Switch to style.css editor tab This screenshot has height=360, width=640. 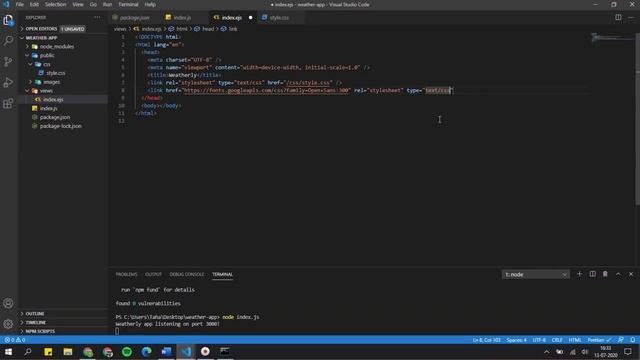point(279,18)
